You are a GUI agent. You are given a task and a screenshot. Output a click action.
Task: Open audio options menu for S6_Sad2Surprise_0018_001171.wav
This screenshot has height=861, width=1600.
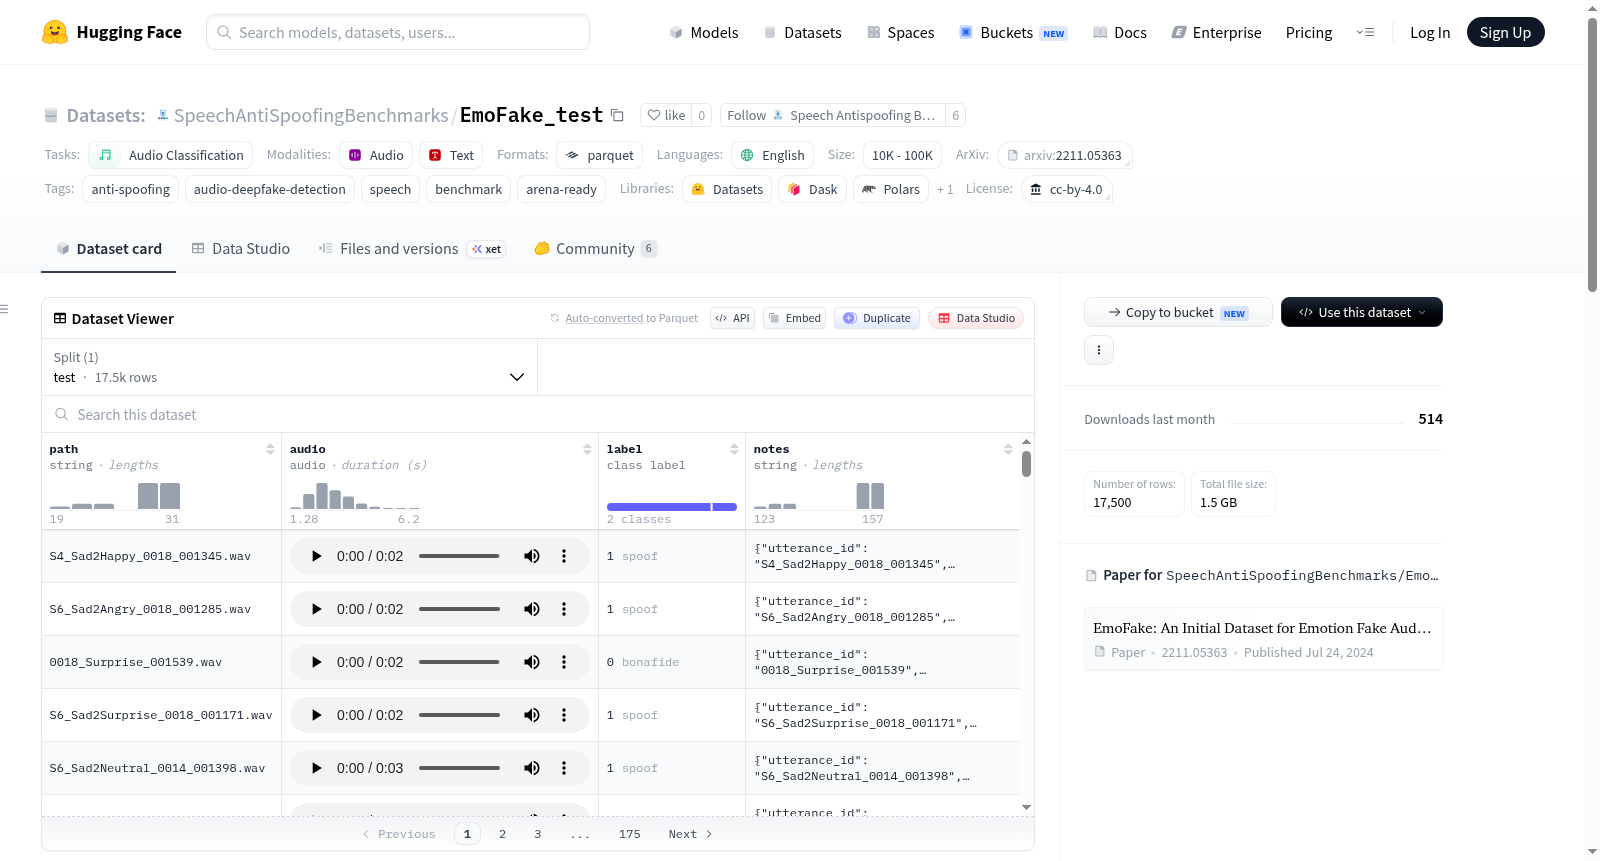point(564,715)
